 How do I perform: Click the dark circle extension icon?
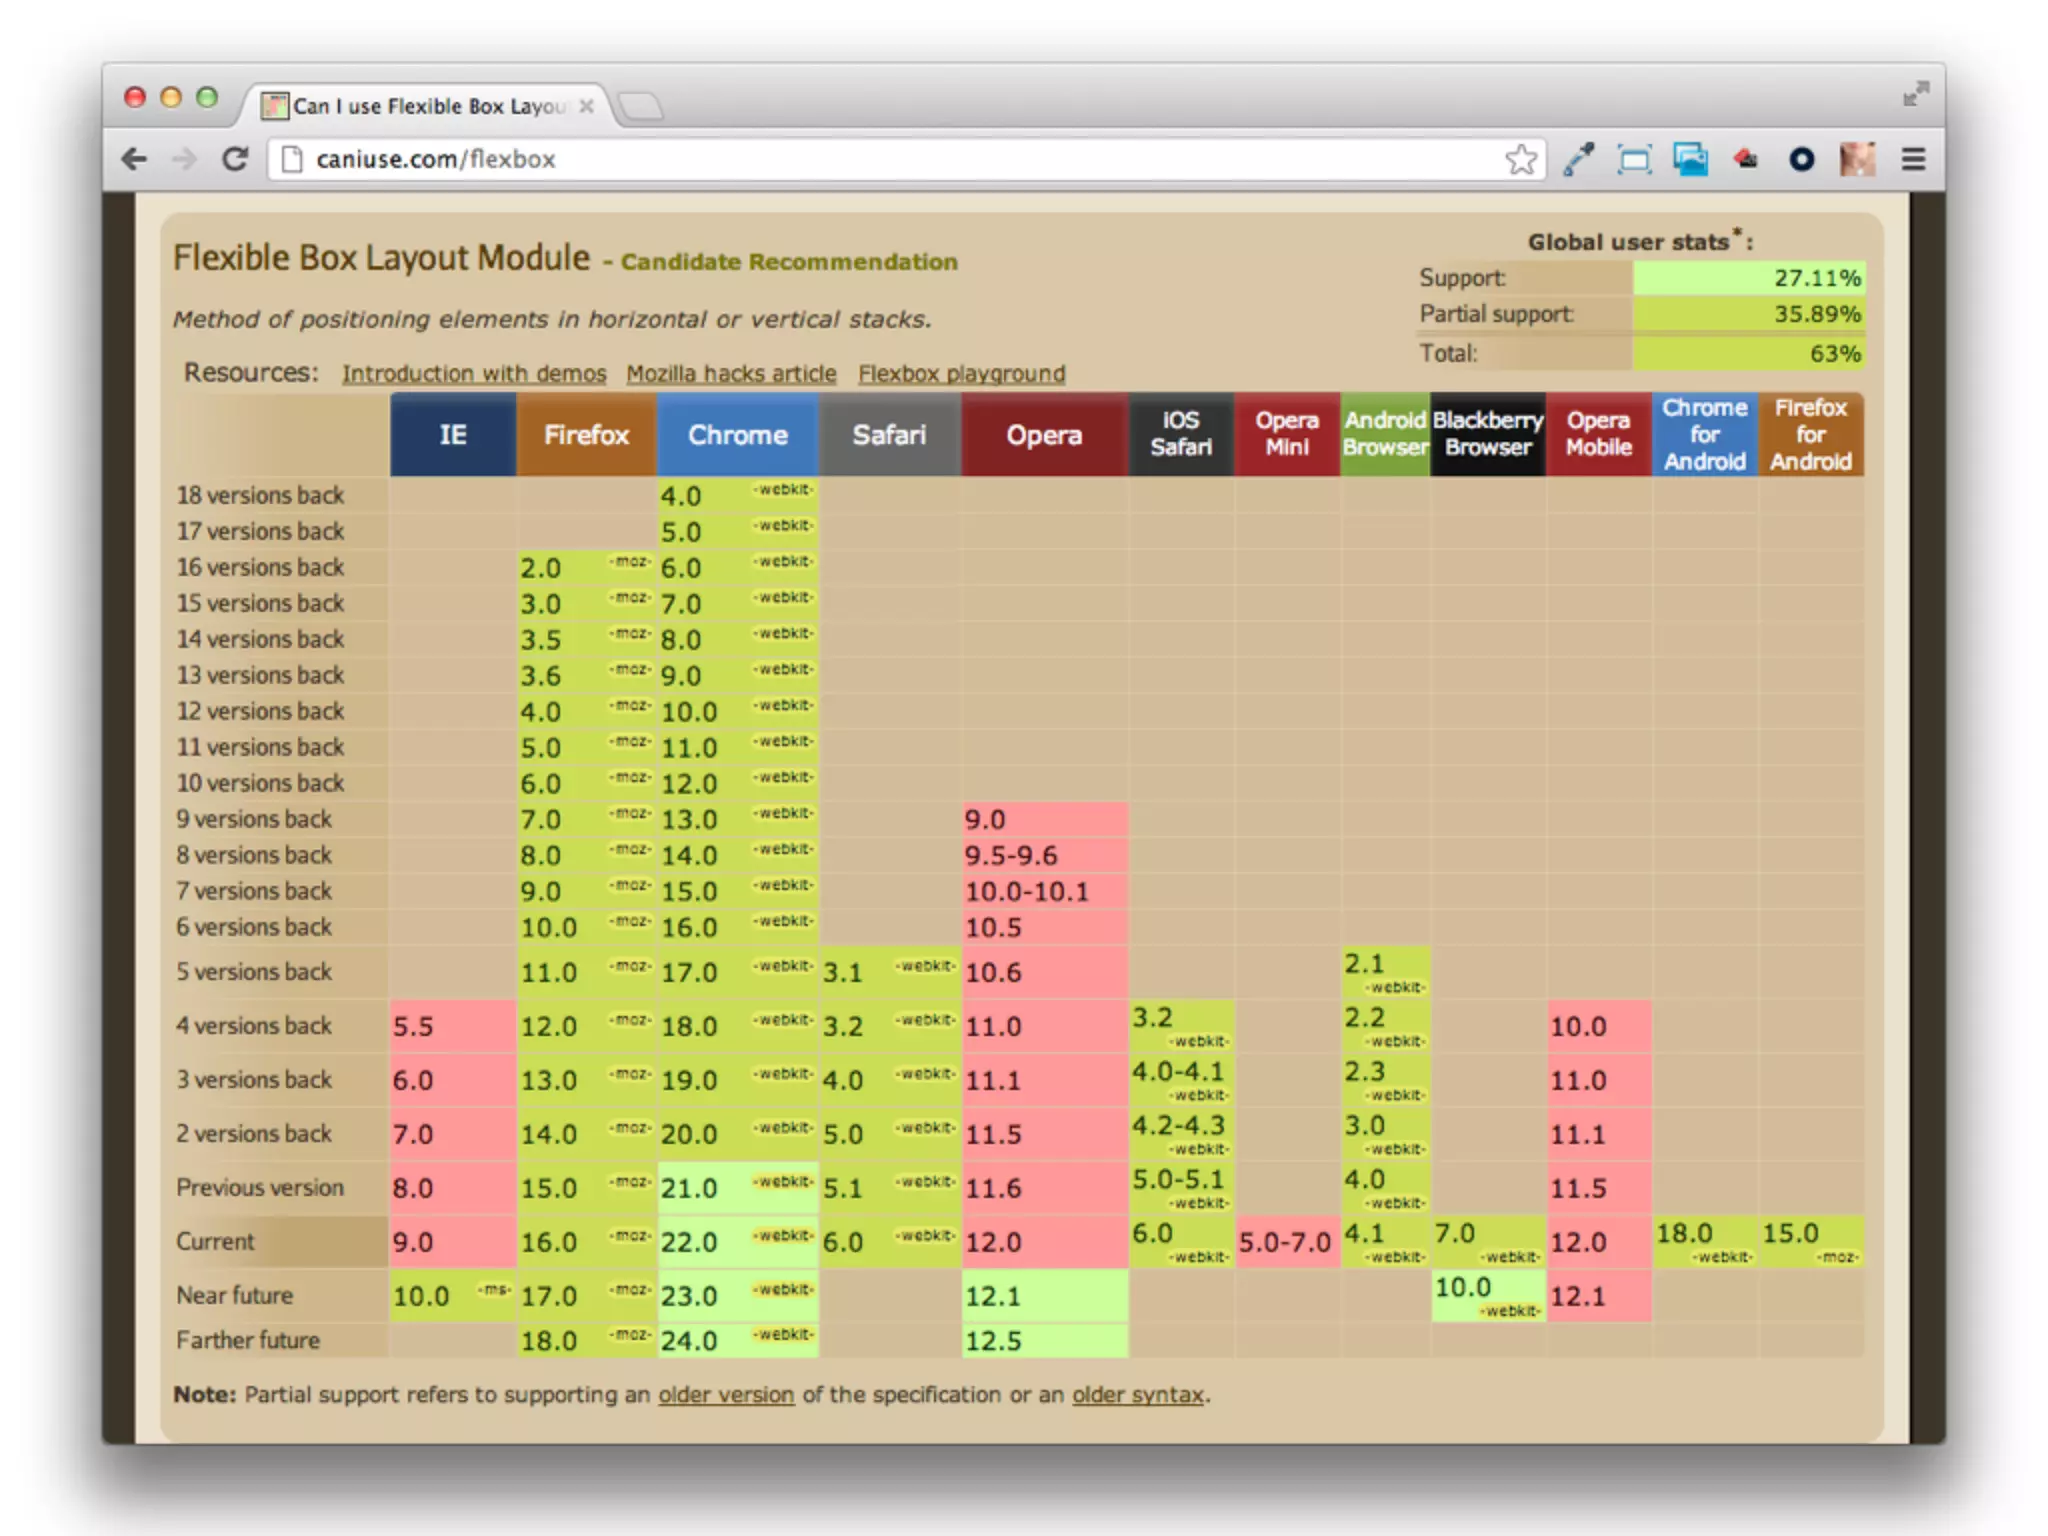pos(1801,159)
